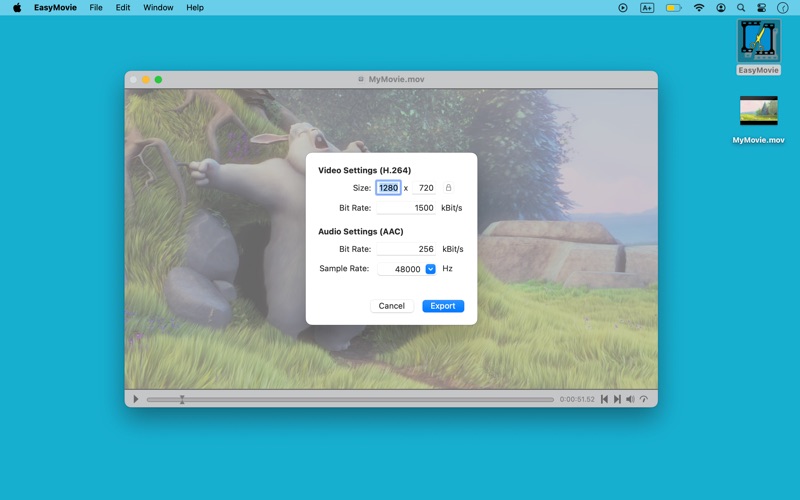Click the video Bit Rate field showing 1500
This screenshot has width=800, height=500.
(406, 208)
